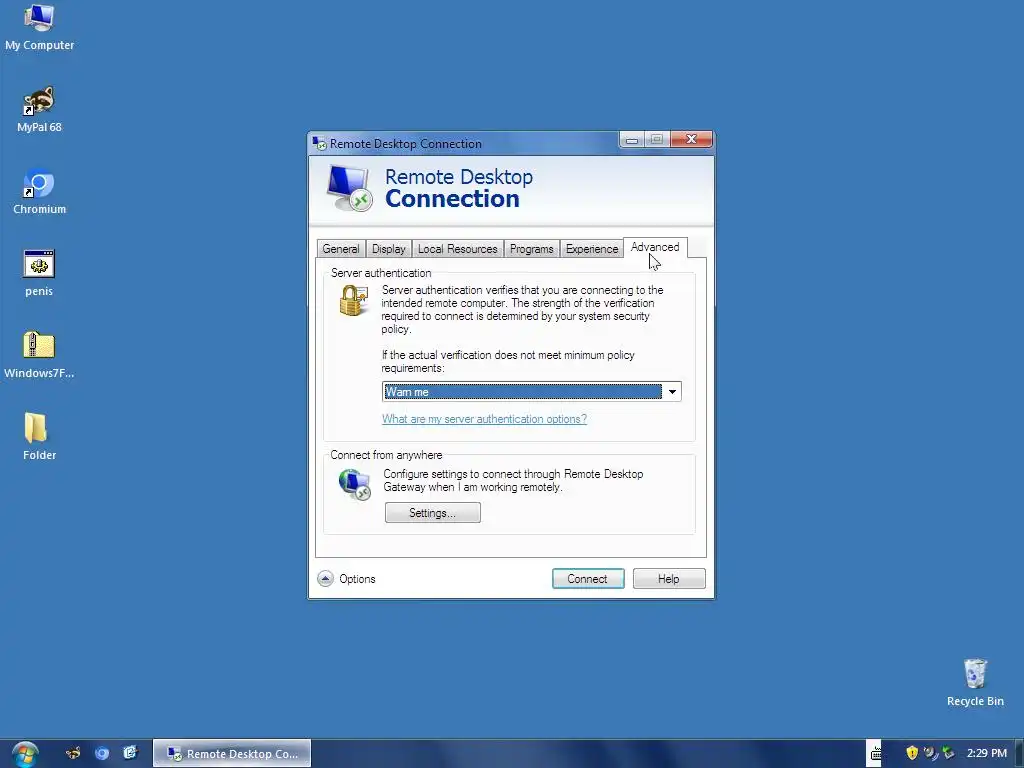Screen dimensions: 1024x768
Task: Switch to the General tab
Action: pyautogui.click(x=341, y=249)
